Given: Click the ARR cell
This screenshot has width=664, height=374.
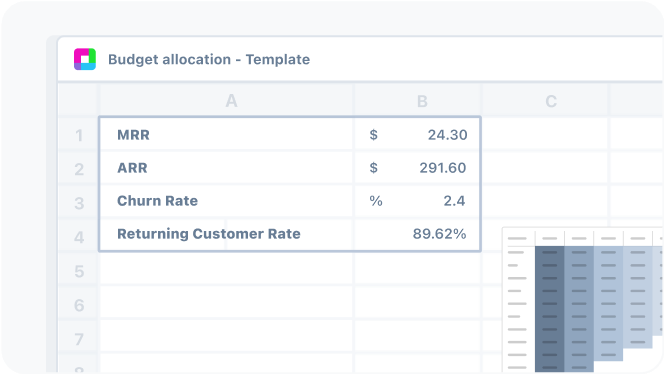Looking at the screenshot, I should 227,168.
